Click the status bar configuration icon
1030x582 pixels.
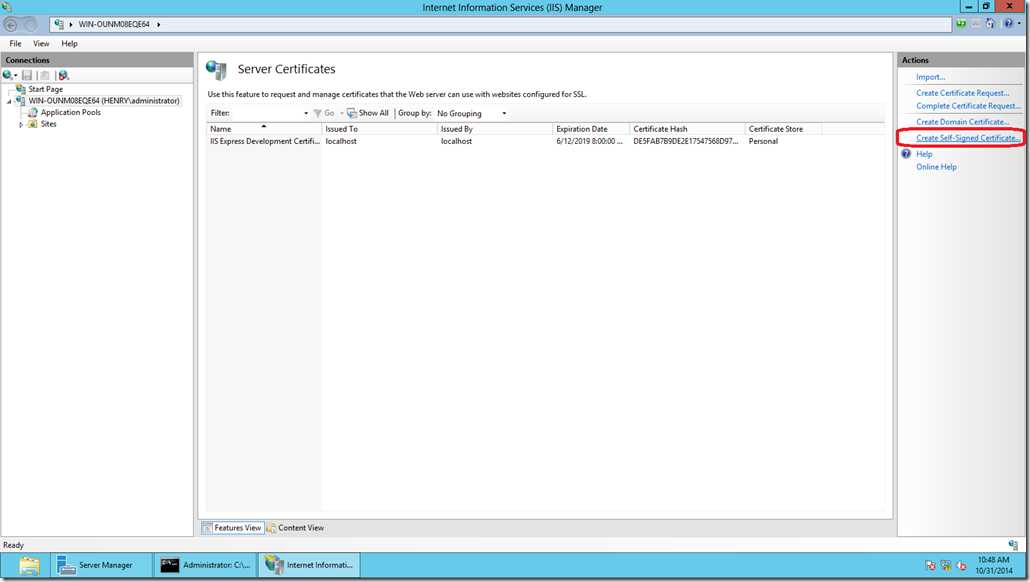(x=1013, y=545)
